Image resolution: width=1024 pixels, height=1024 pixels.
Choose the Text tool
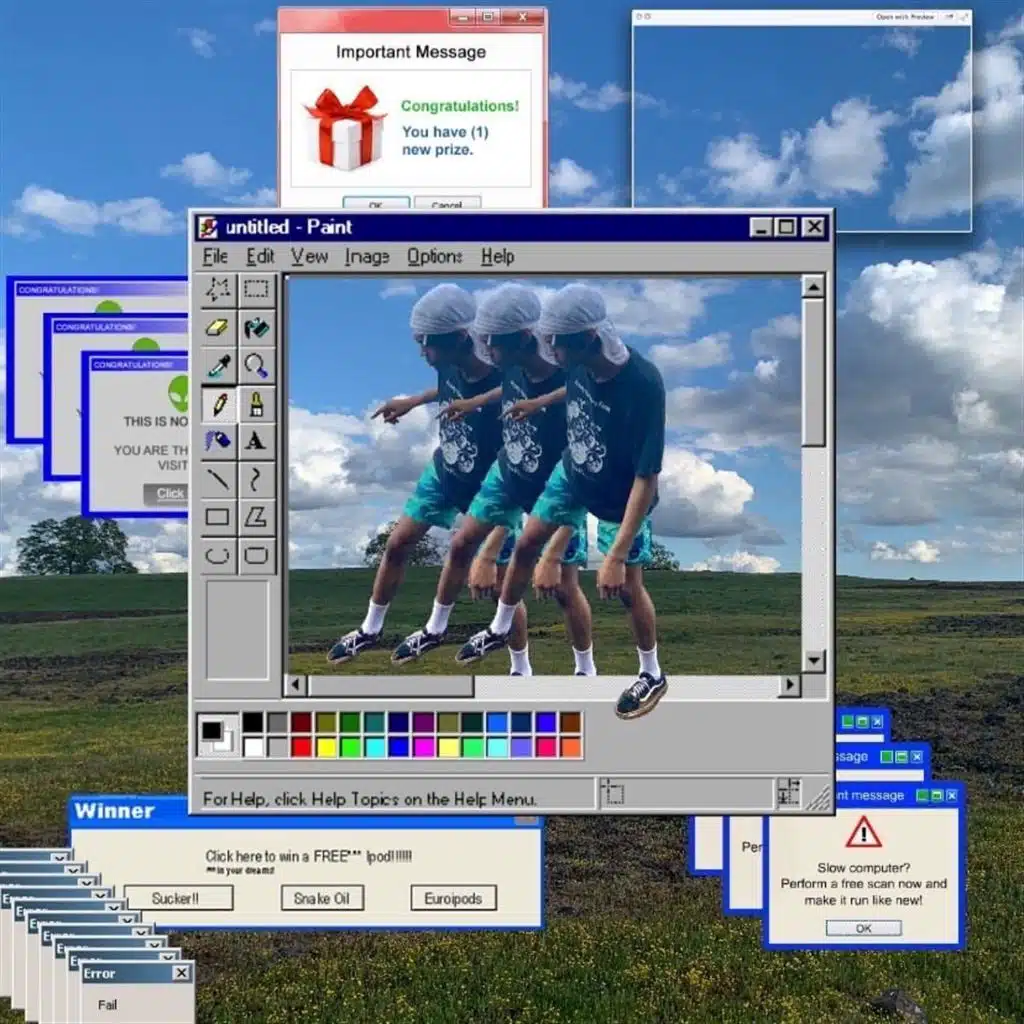(x=257, y=441)
